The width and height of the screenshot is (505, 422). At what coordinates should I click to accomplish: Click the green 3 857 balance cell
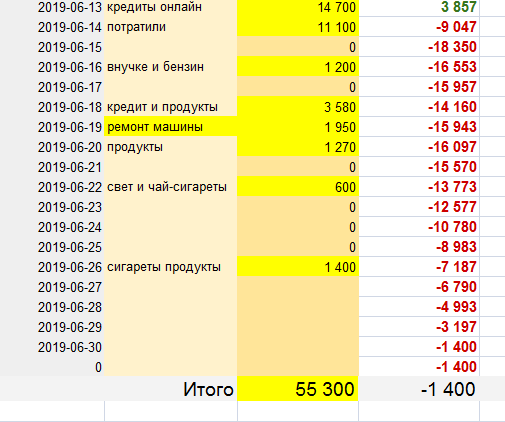coord(419,7)
